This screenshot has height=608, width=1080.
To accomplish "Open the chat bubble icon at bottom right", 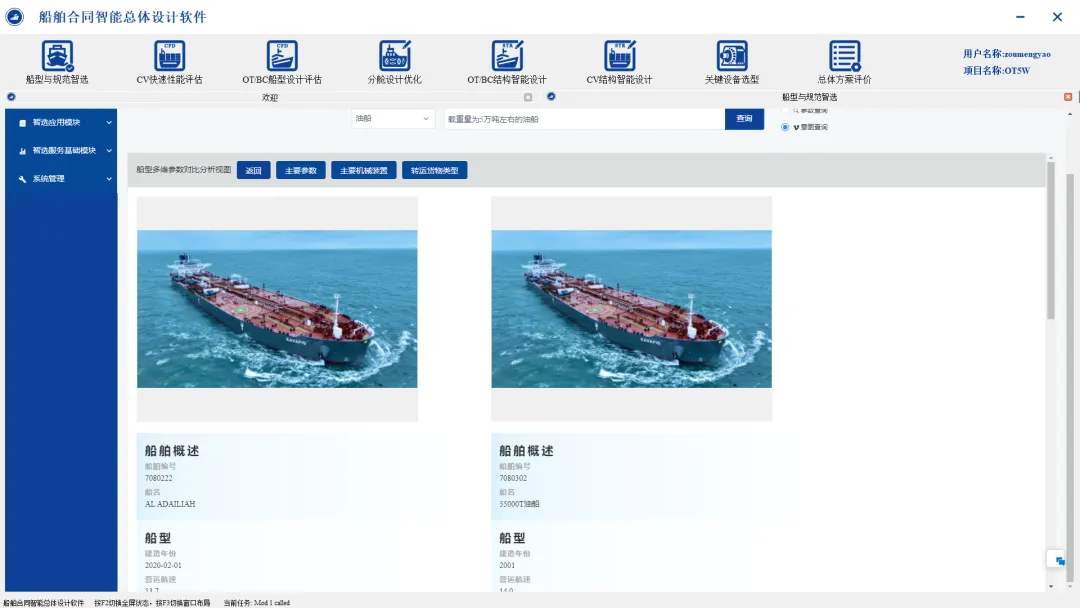I will pos(1059,561).
